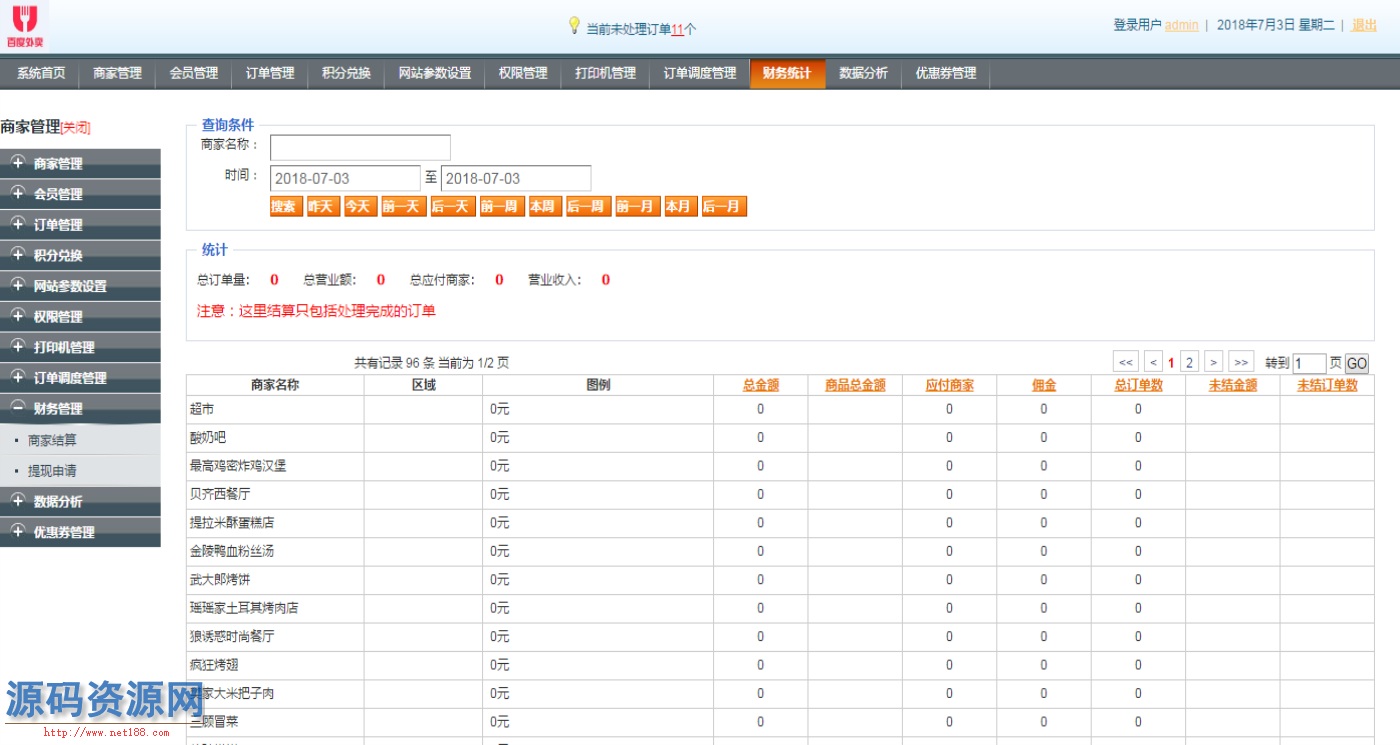1400x745 pixels.
Task: Expand 数据分析 section in sidebar
Action: (x=80, y=502)
